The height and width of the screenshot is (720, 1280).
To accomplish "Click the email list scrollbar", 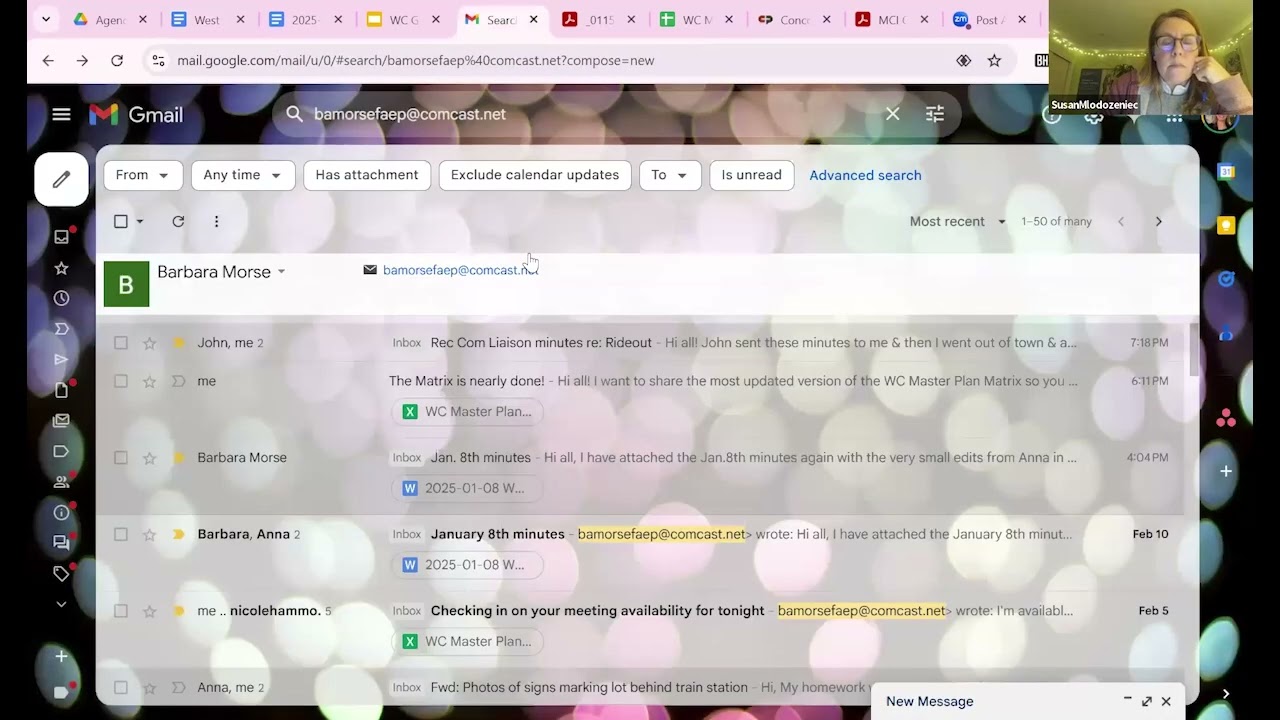I will click(1192, 350).
